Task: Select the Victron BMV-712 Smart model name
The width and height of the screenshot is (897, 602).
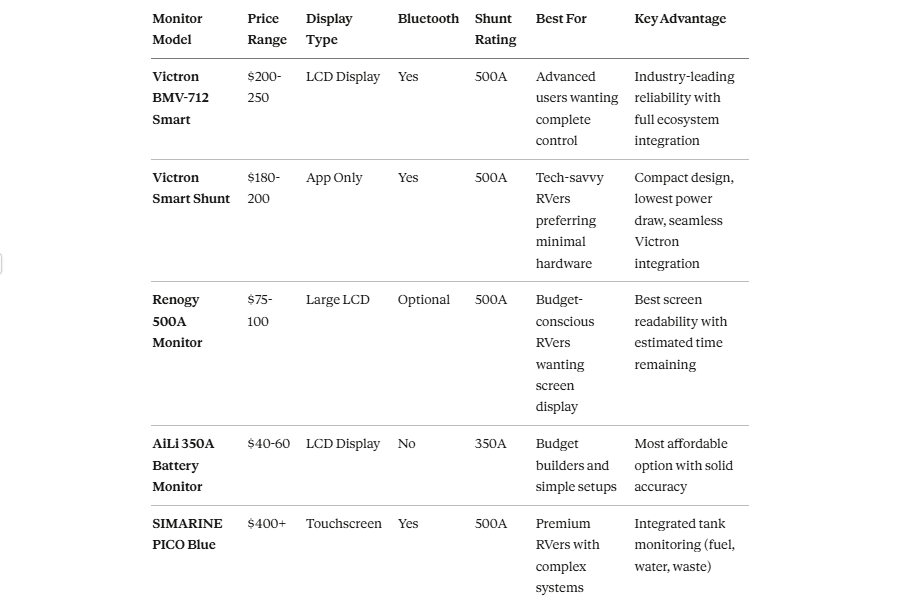Action: (180, 98)
